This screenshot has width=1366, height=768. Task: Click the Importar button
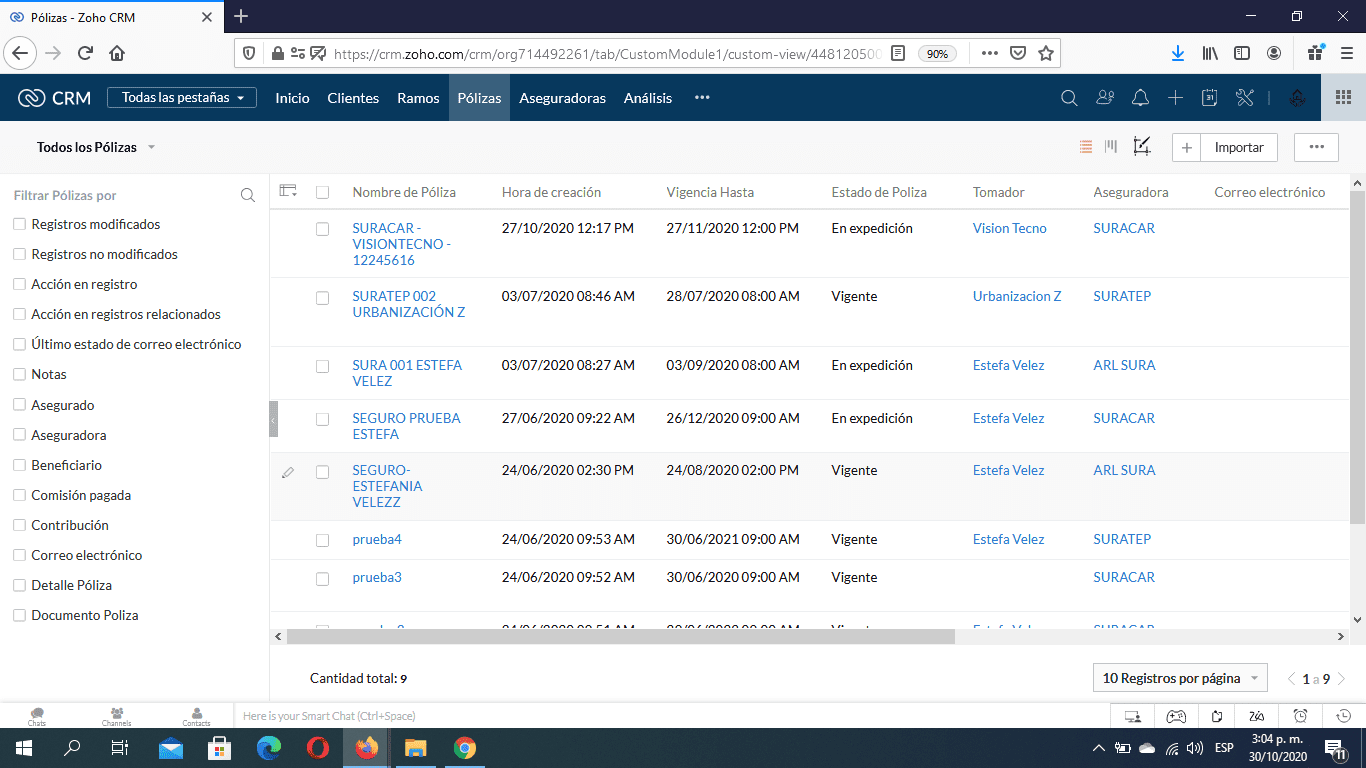tap(1239, 147)
